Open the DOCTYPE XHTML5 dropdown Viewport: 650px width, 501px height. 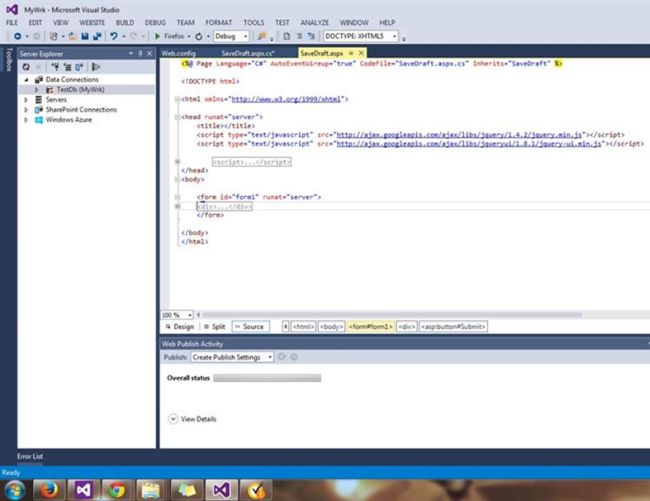[x=360, y=36]
